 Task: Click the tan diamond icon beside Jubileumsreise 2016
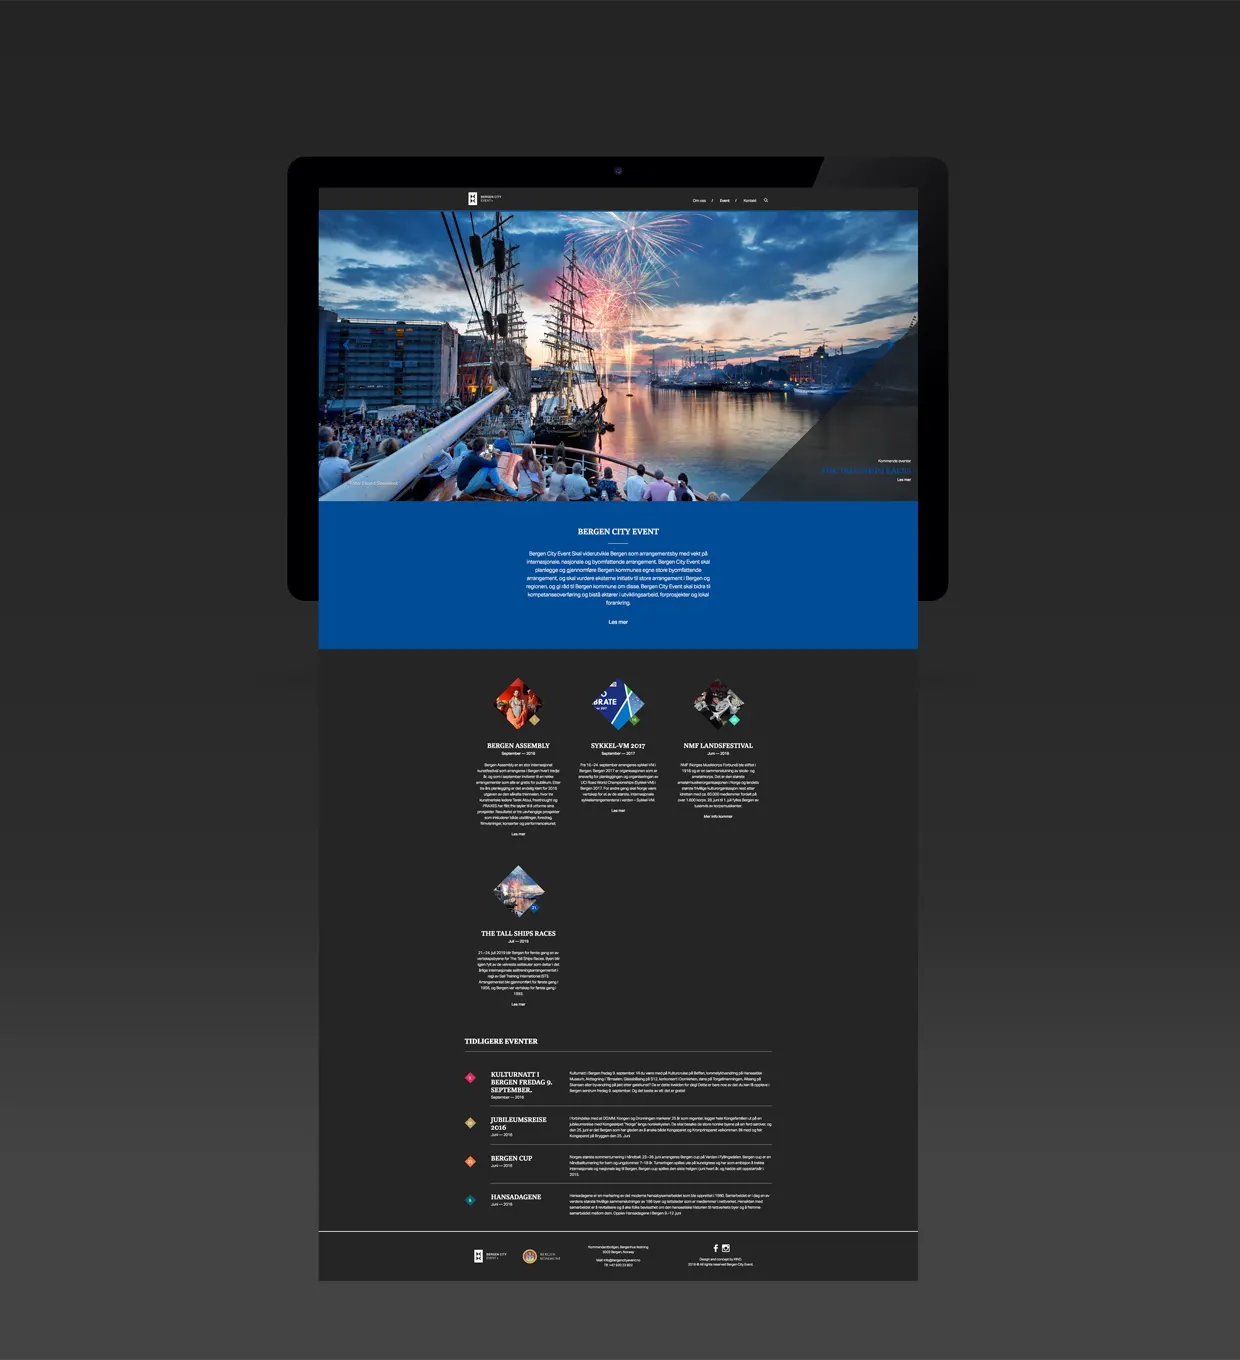coord(470,1123)
